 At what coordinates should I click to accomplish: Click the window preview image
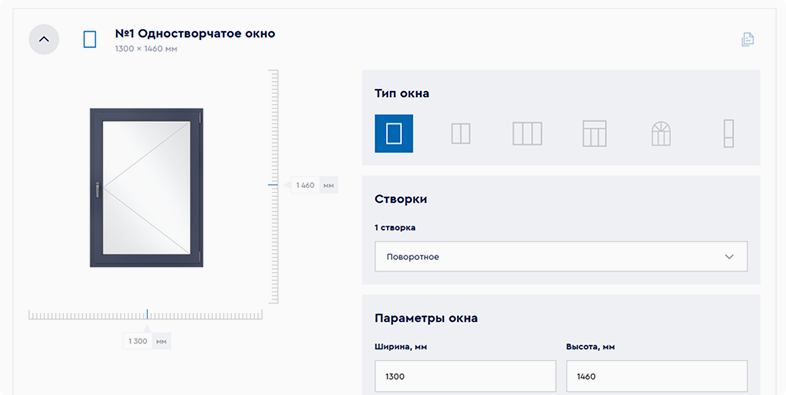[x=146, y=187]
